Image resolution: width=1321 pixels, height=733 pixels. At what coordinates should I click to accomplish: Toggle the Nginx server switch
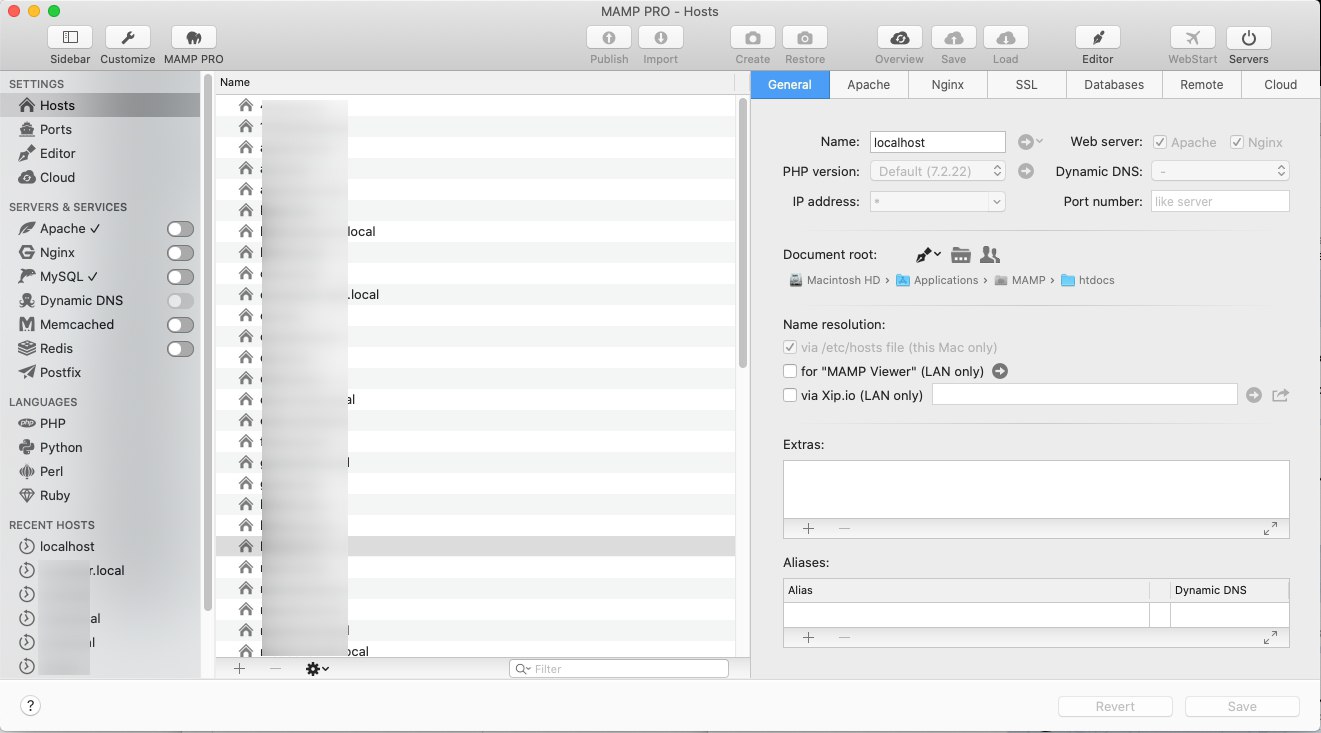click(x=180, y=253)
